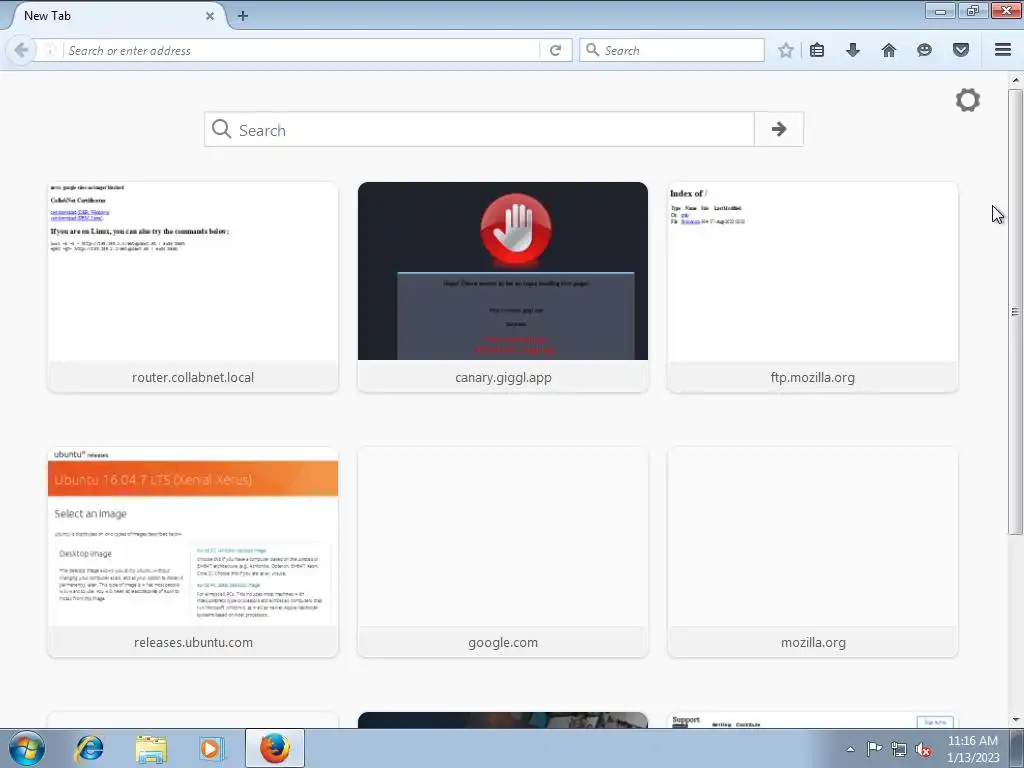Screen dimensions: 1024x768
Task: Bookmark this page with the star icon
Action: tap(786, 50)
